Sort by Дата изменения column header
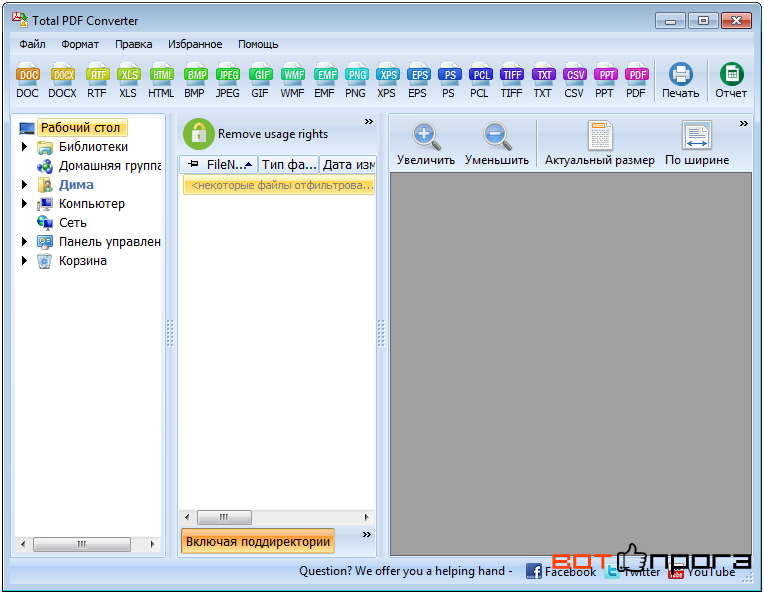The width and height of the screenshot is (764, 594). 348,165
